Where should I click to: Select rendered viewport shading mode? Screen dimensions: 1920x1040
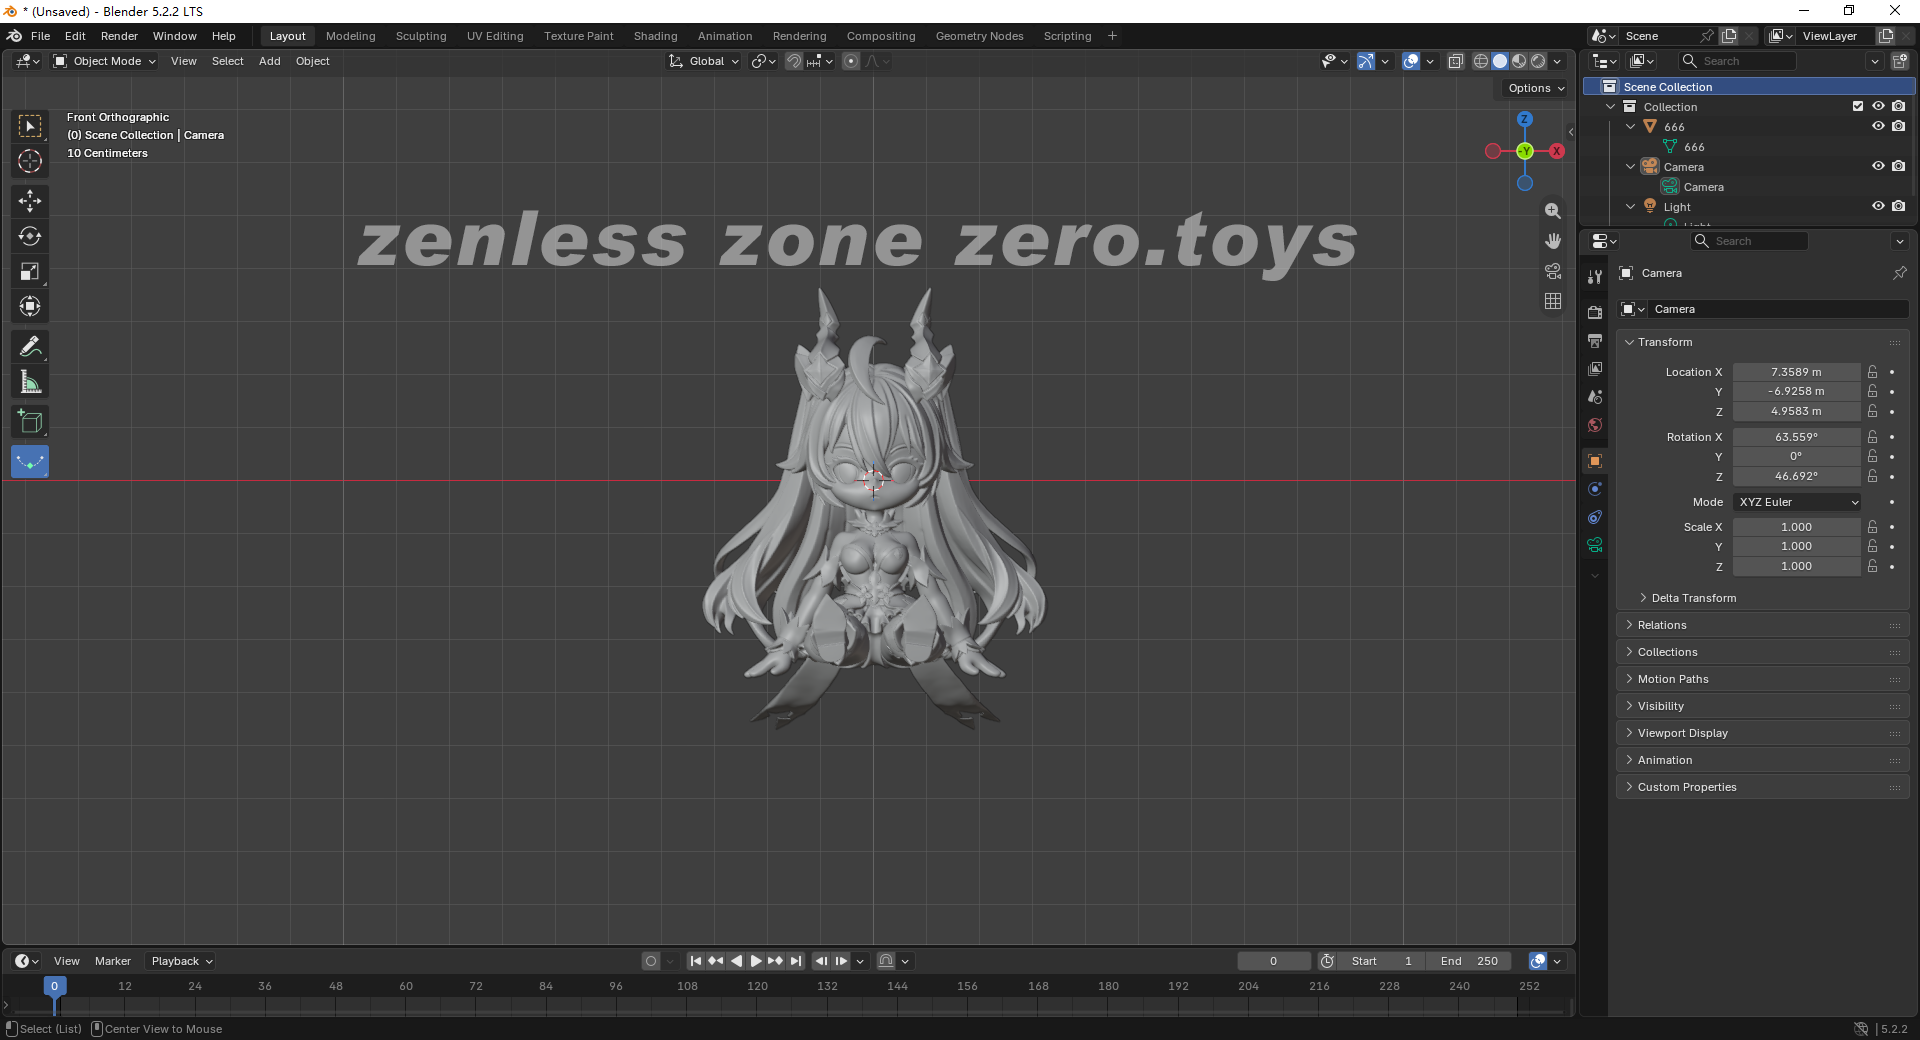1538,61
